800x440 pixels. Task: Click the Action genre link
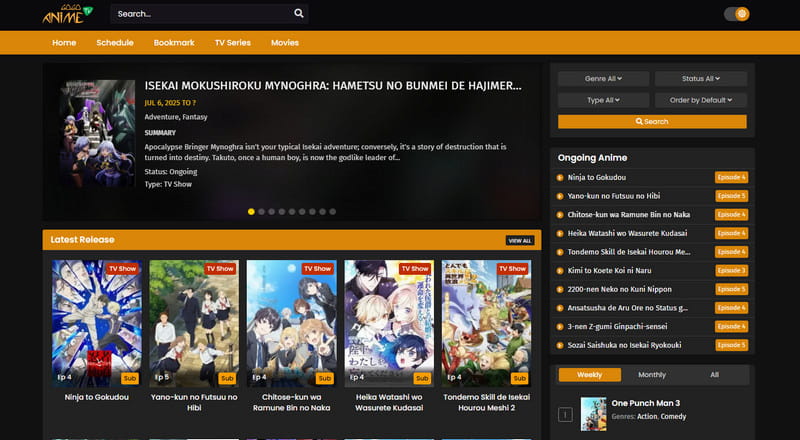pos(647,417)
